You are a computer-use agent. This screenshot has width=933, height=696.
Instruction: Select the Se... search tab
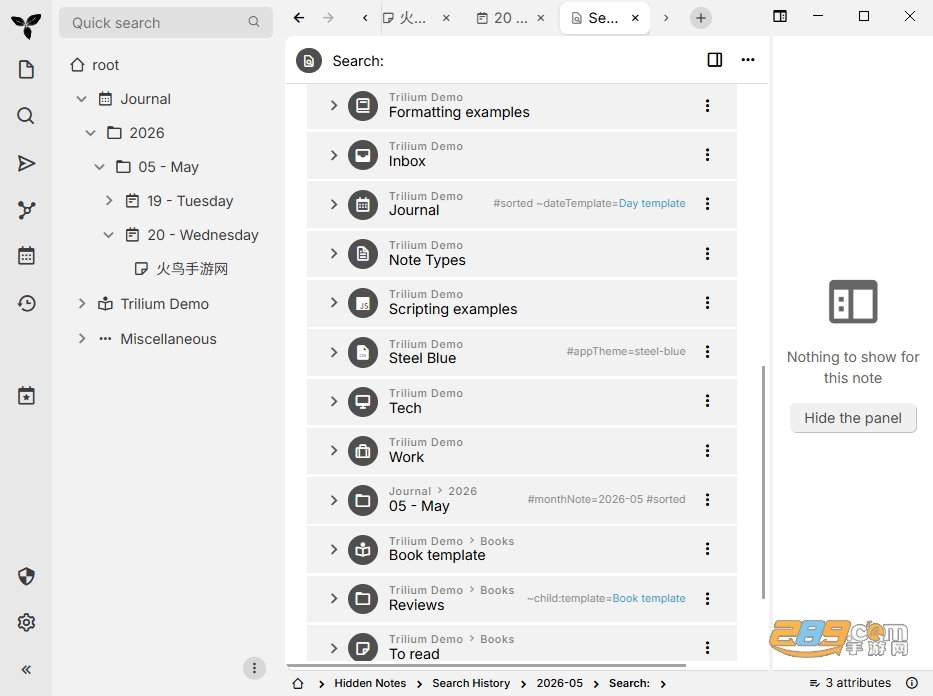coord(595,18)
